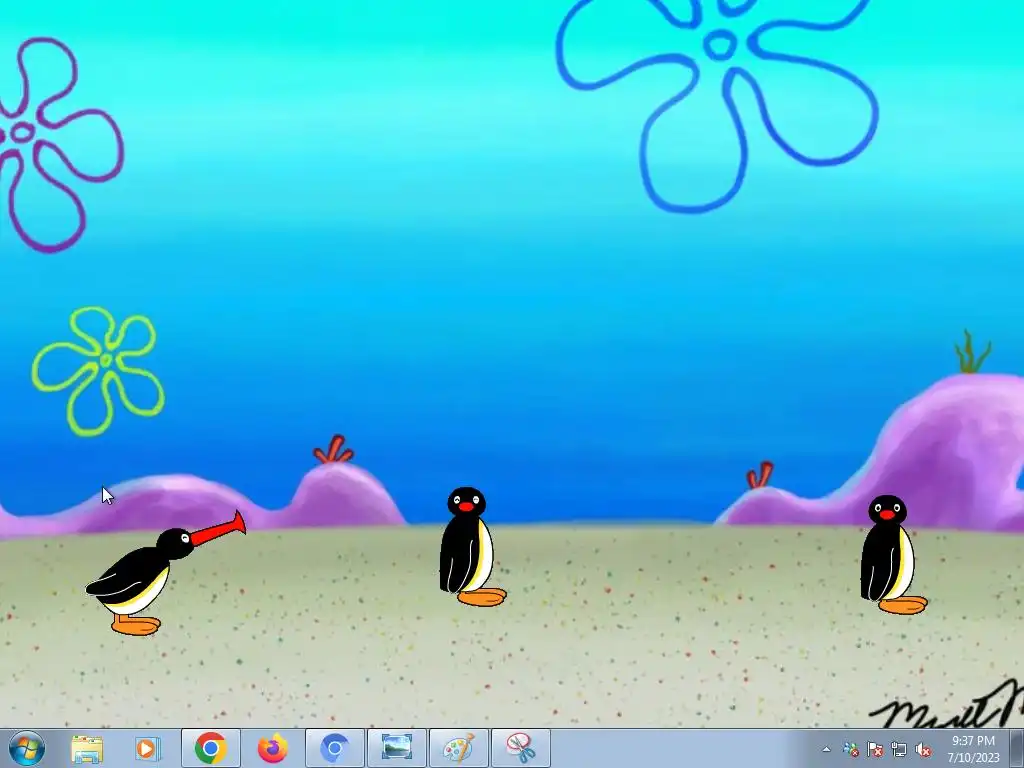Click the bent-over penguin with stretched beak
The width and height of the screenshot is (1024, 768).
coord(165,574)
